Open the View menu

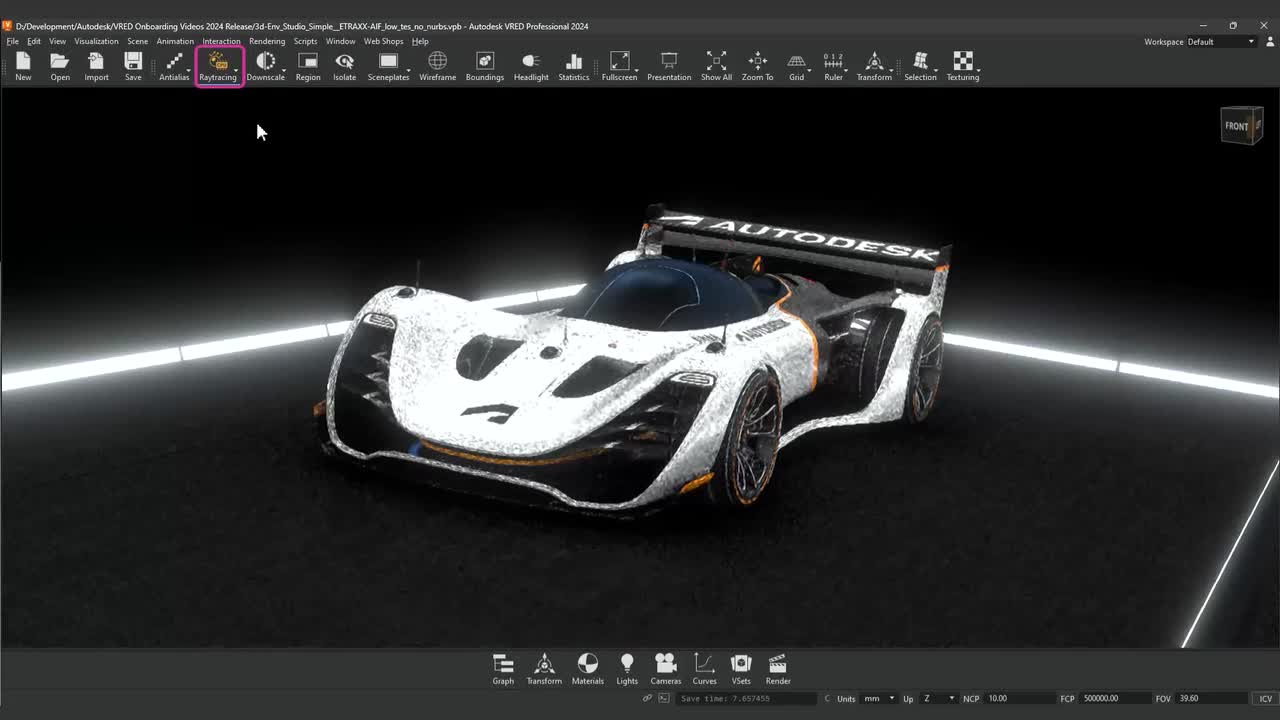pyautogui.click(x=58, y=42)
